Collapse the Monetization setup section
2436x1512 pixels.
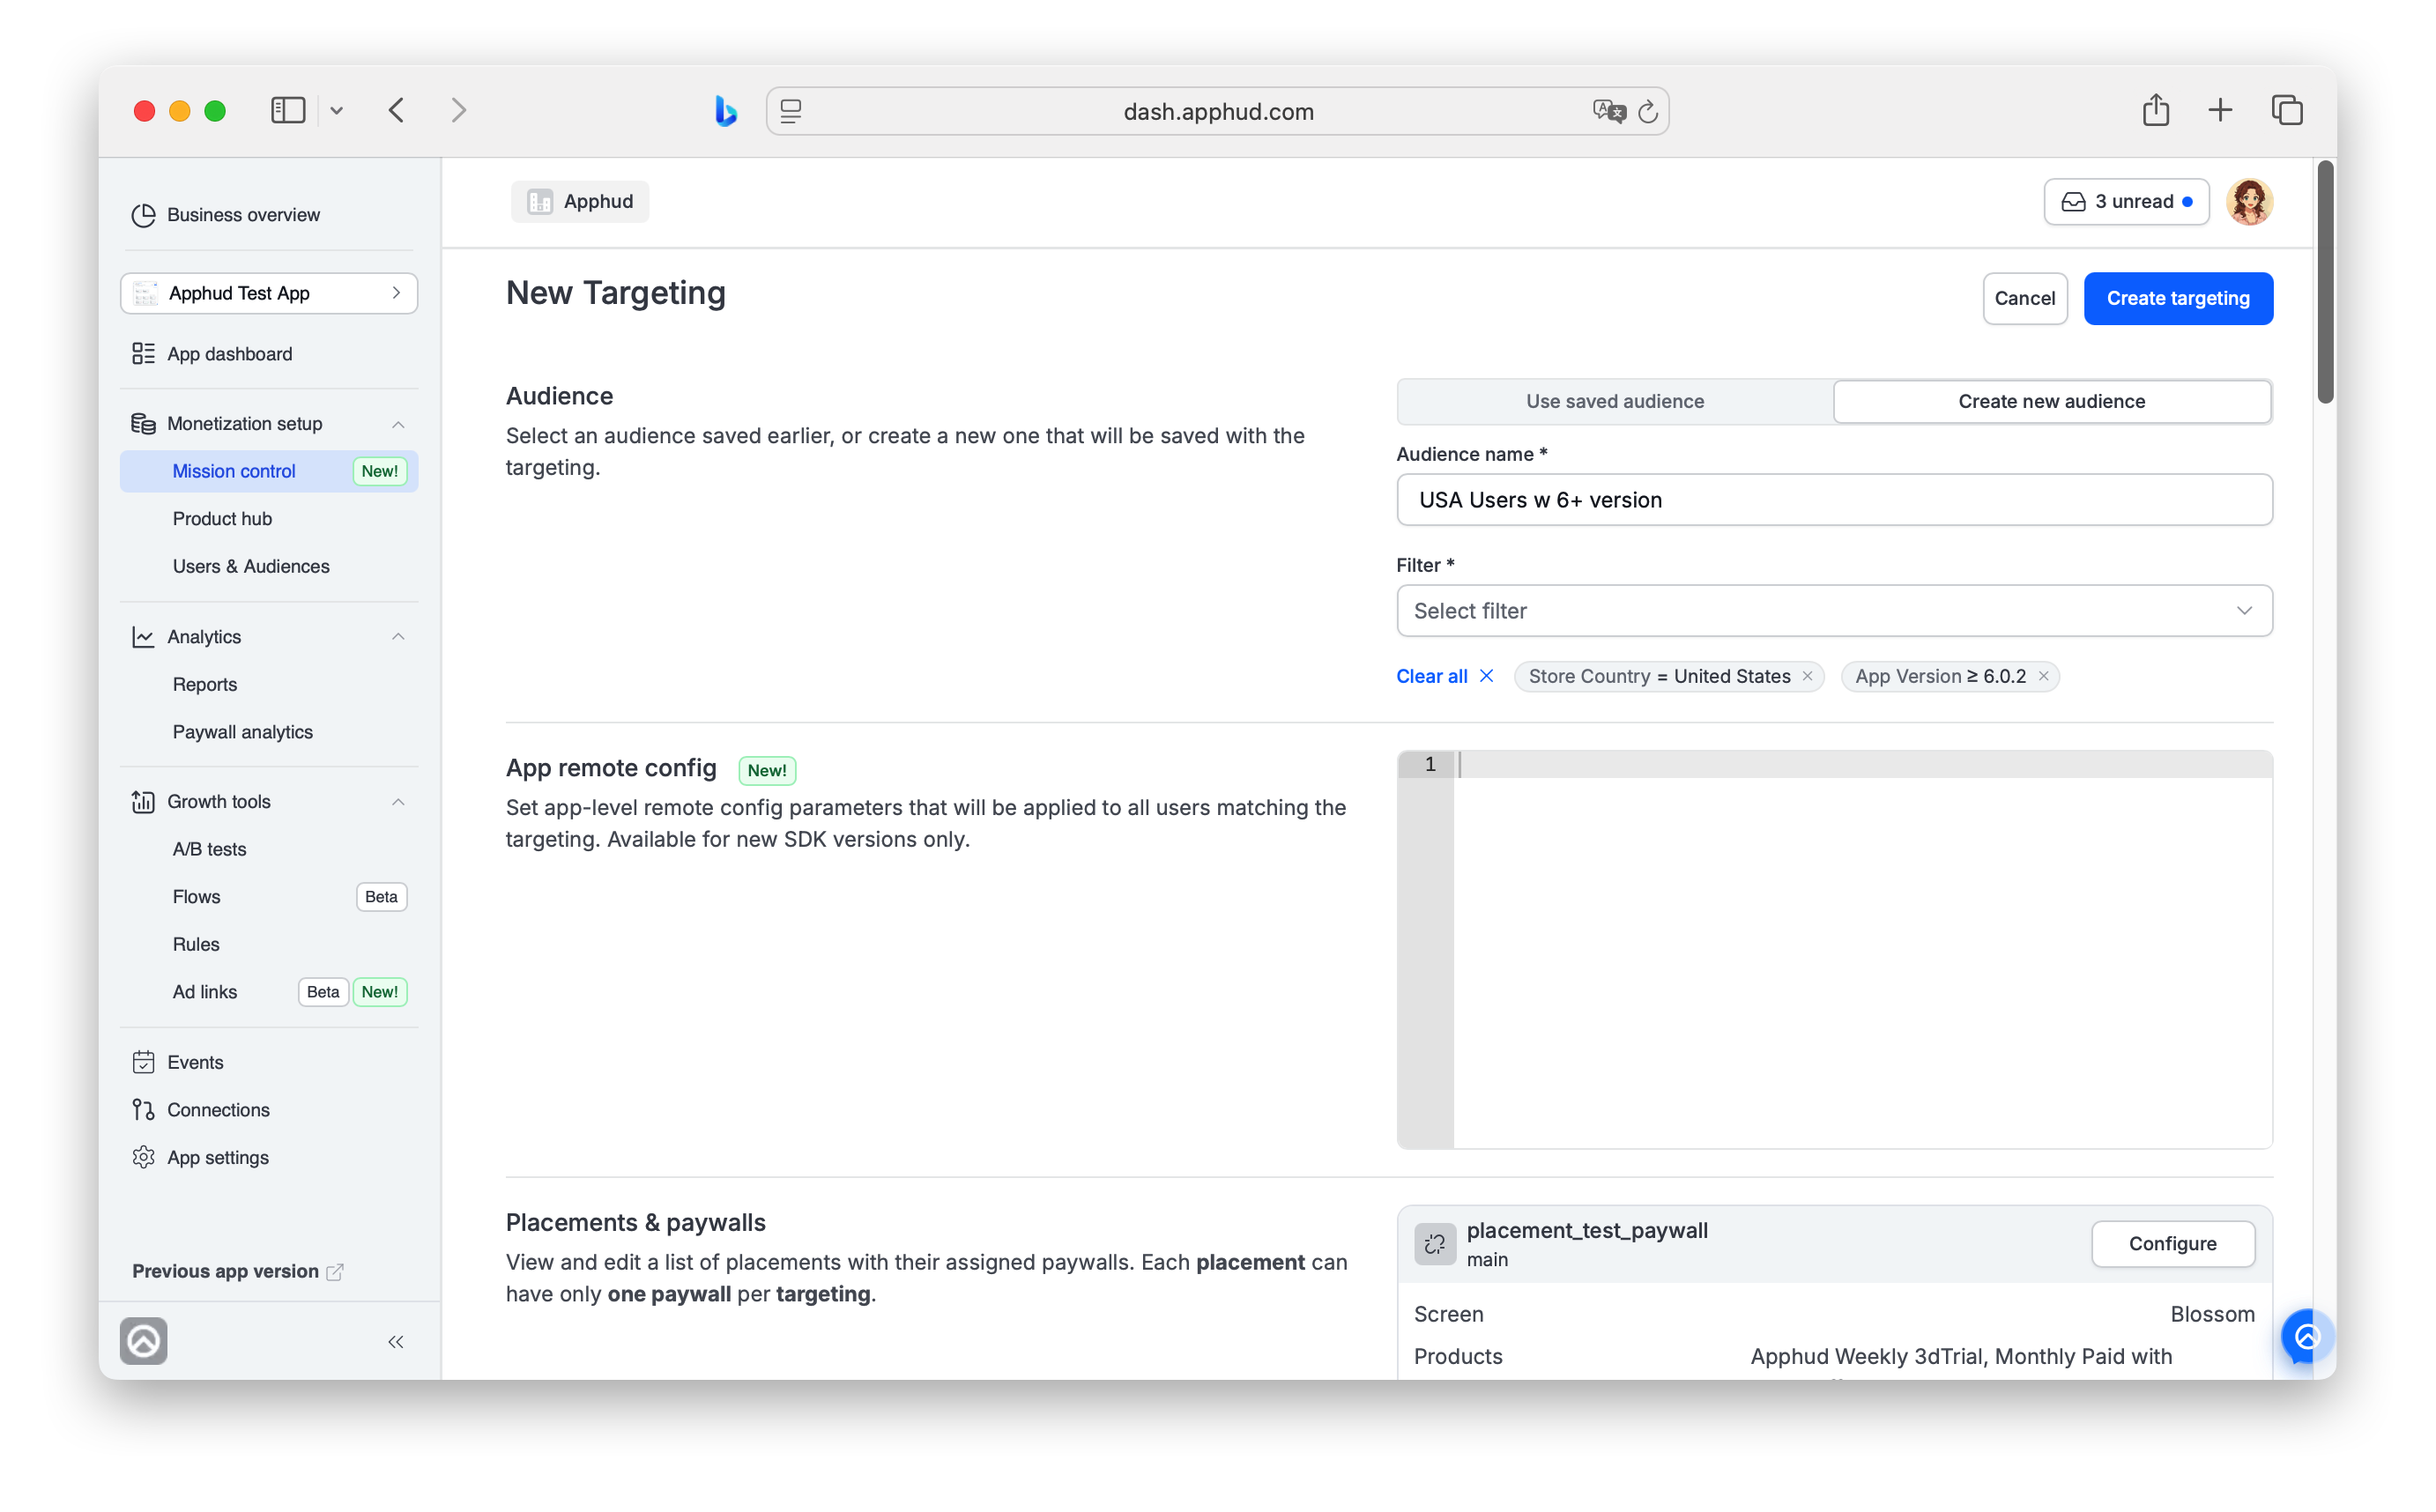(399, 425)
